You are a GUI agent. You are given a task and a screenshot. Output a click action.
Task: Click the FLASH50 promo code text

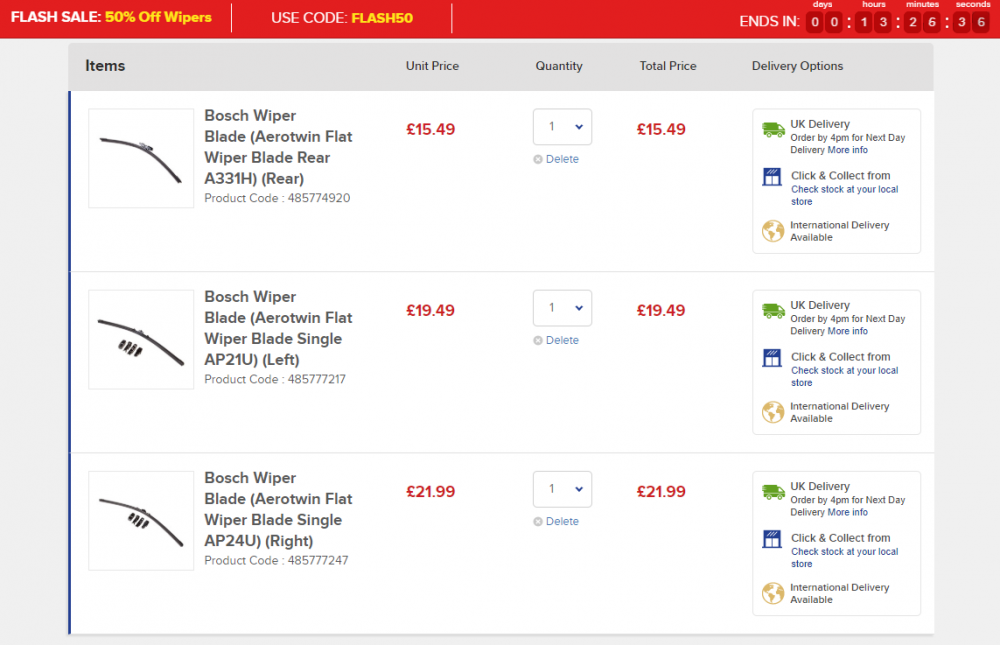tap(382, 18)
